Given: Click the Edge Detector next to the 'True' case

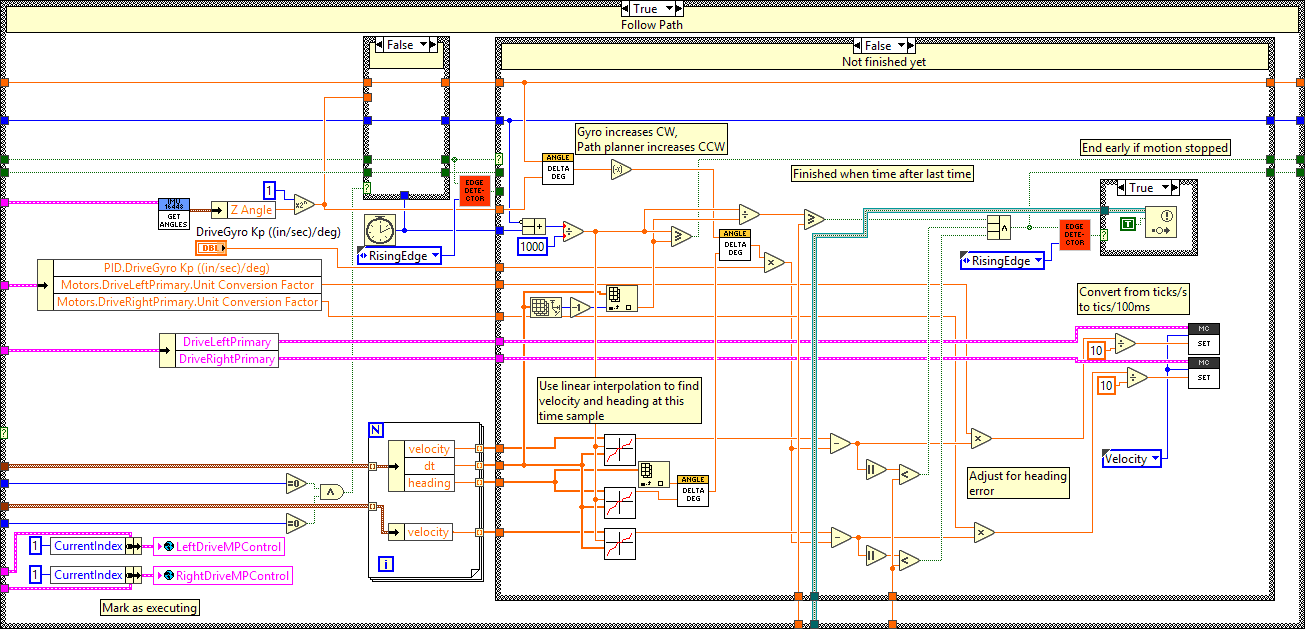Looking at the screenshot, I should click(1075, 235).
